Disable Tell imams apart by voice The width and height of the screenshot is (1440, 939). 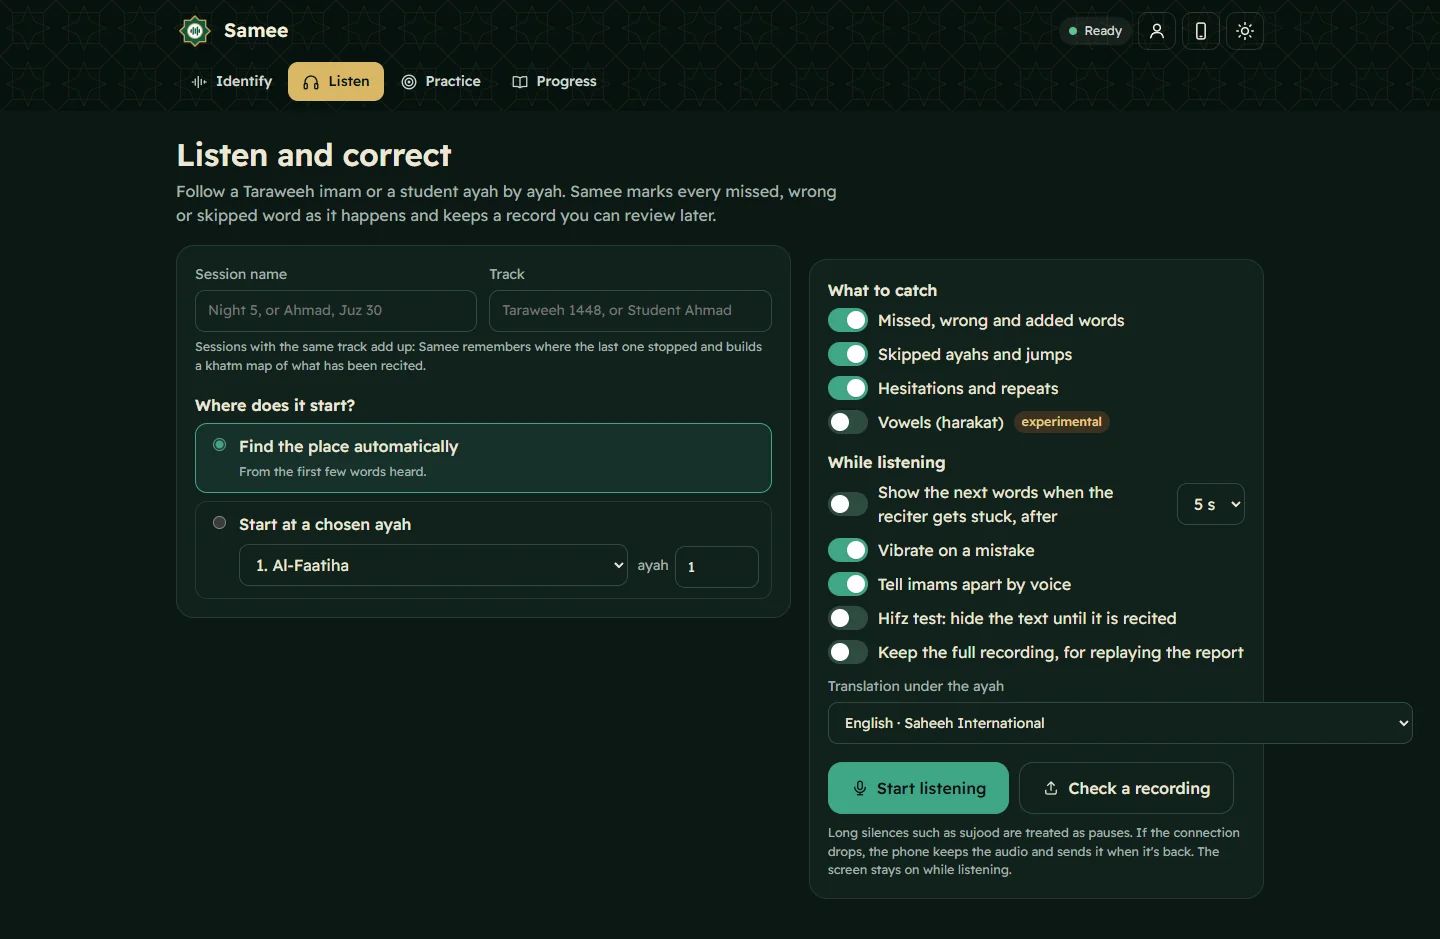(848, 584)
